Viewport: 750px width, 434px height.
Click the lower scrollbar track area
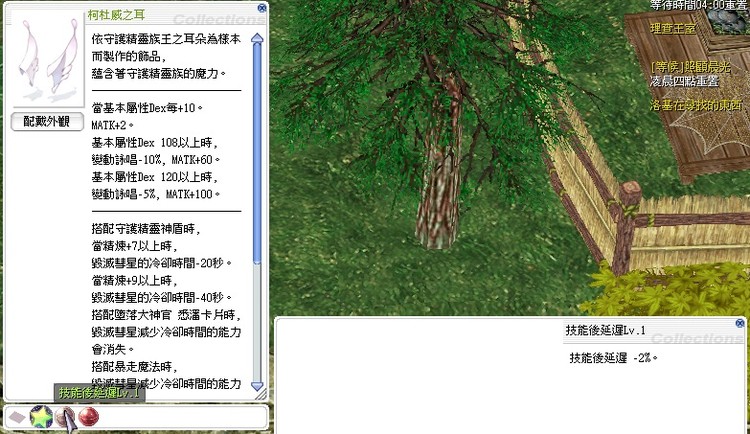[257, 322]
